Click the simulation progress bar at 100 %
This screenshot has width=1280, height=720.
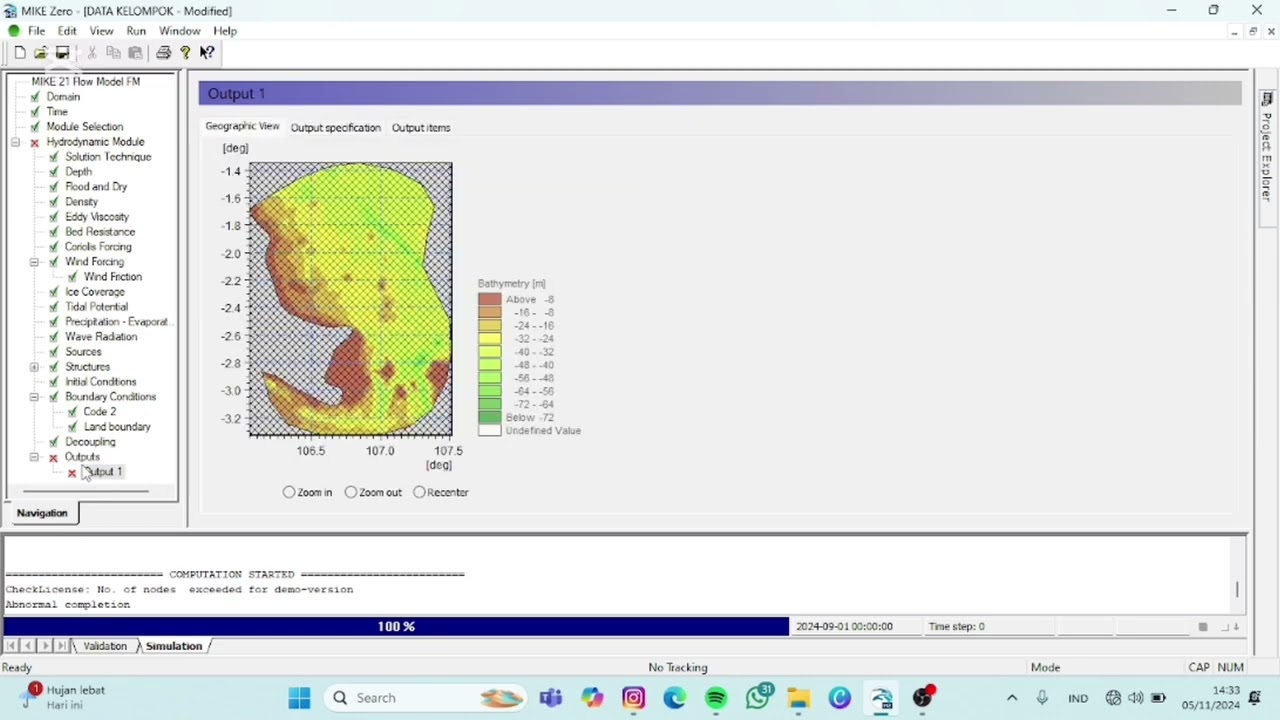396,627
